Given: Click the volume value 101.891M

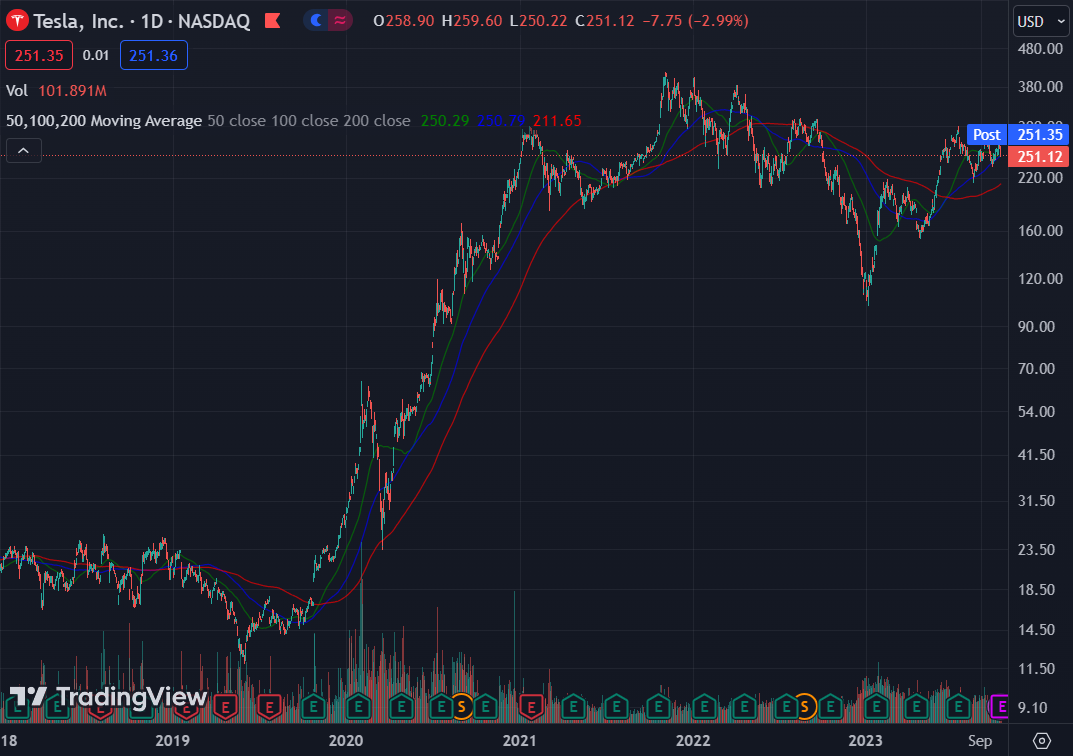Looking at the screenshot, I should 73,91.
